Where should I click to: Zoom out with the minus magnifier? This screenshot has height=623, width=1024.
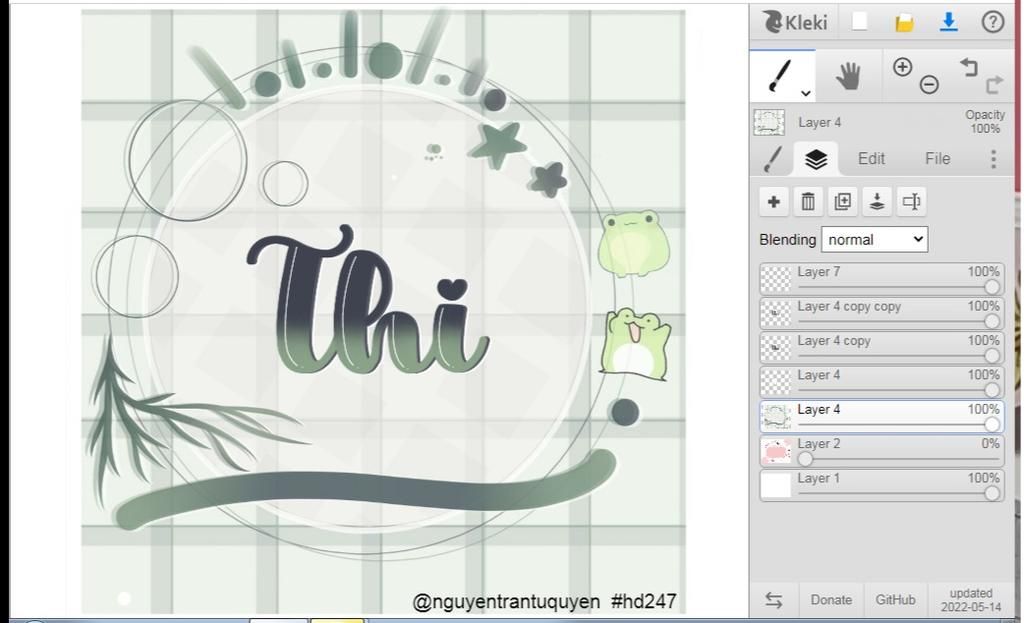point(929,84)
